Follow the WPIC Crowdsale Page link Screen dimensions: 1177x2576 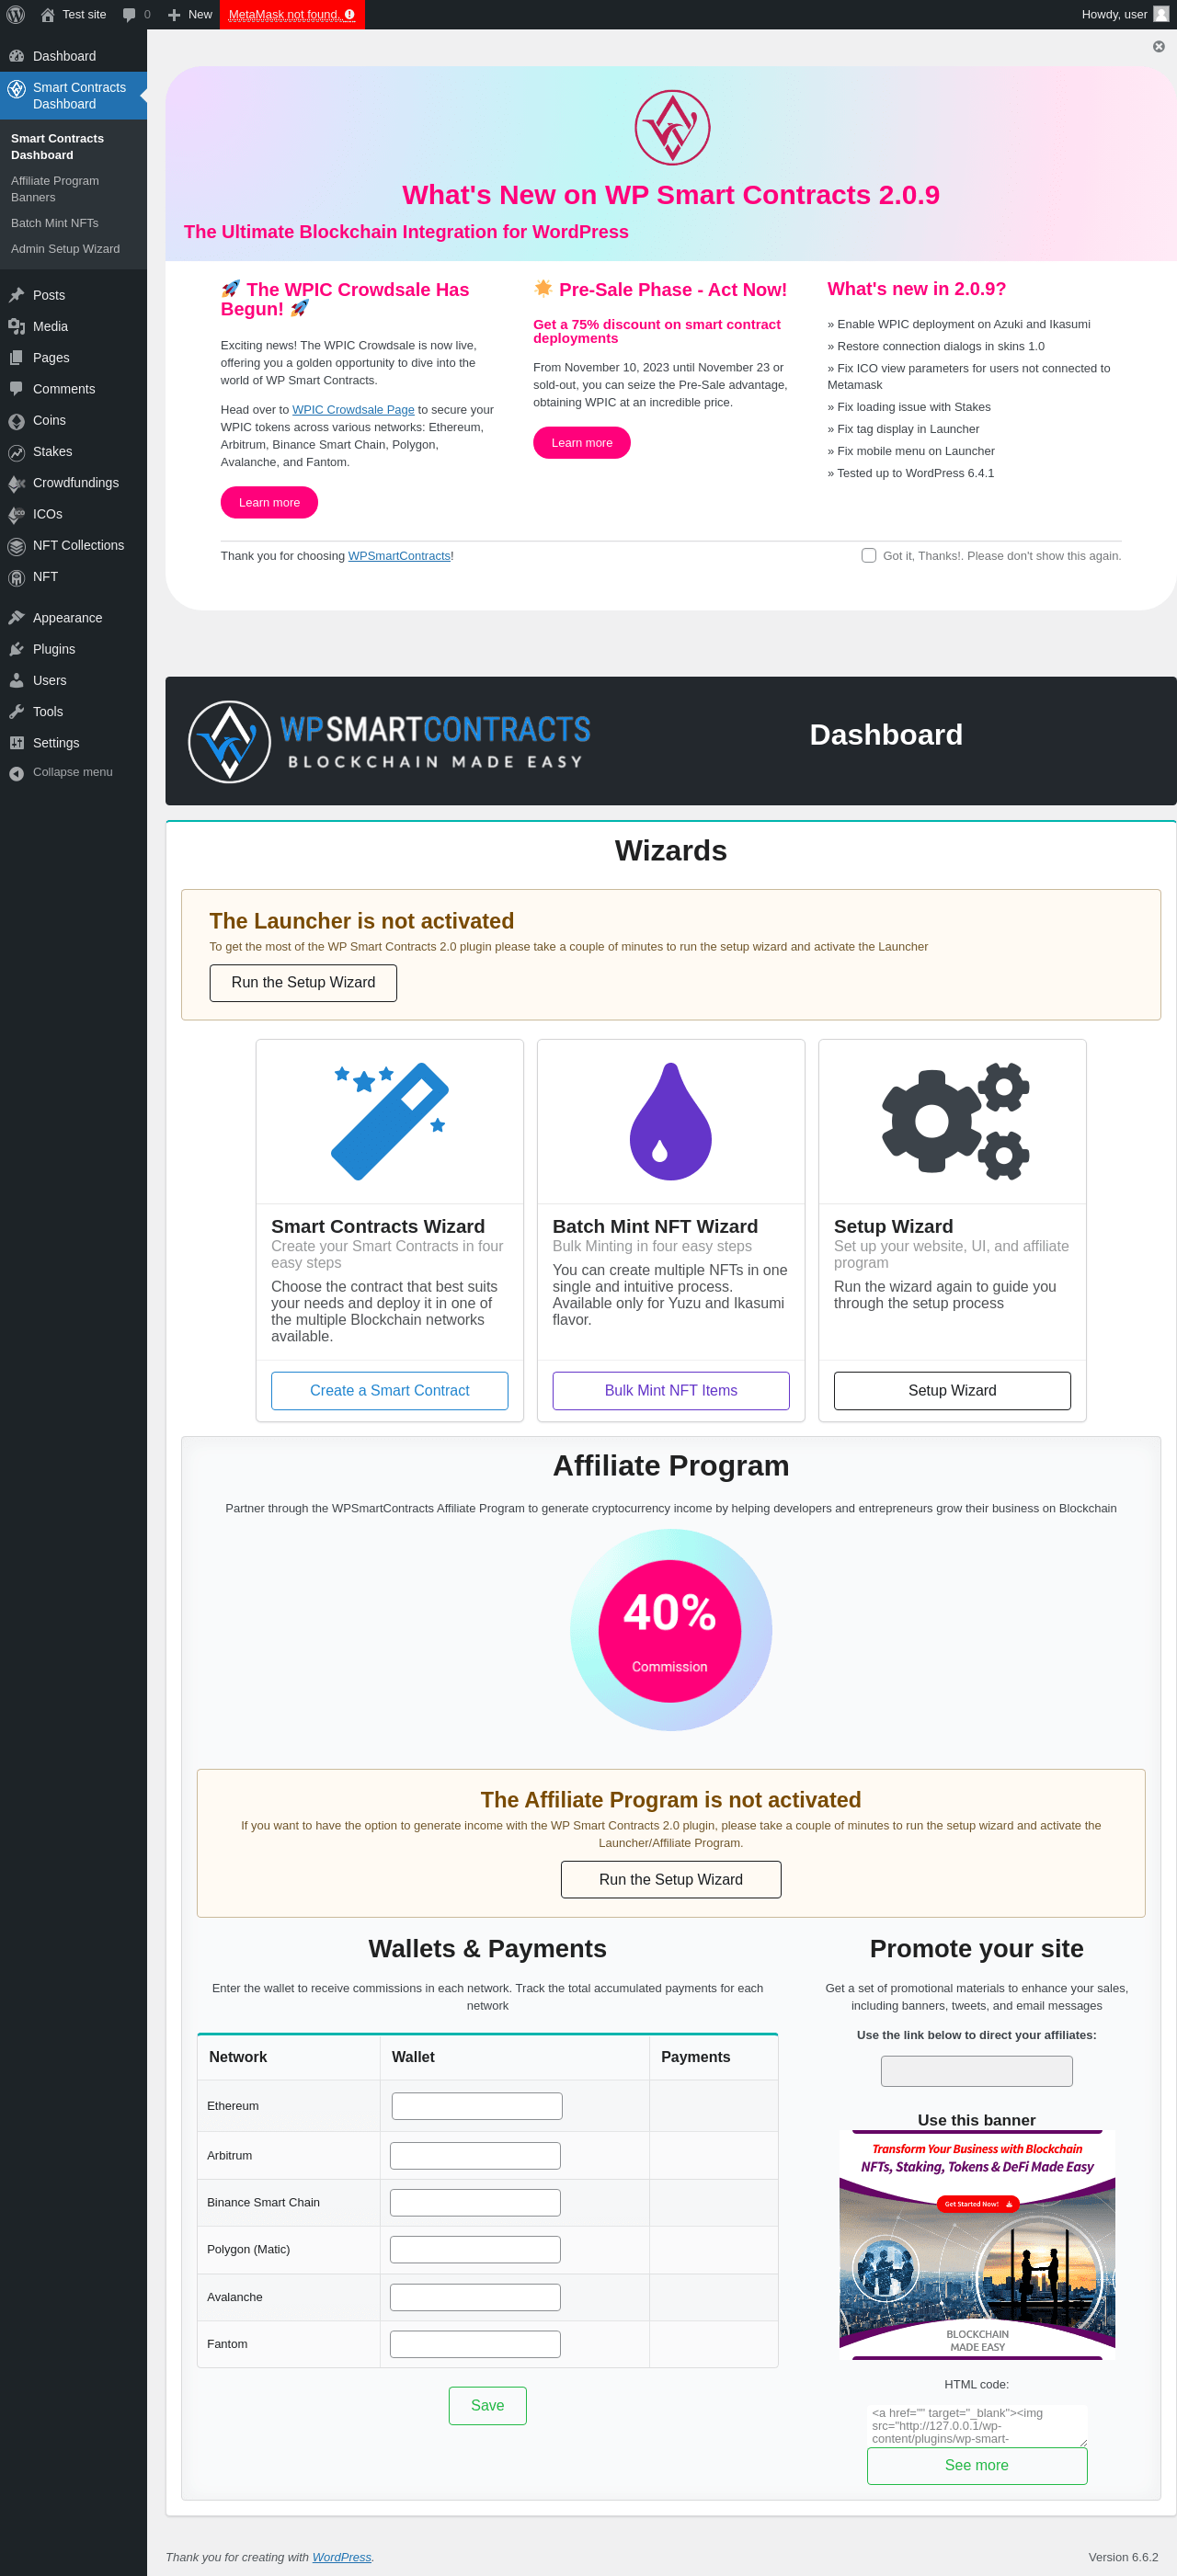pos(353,410)
